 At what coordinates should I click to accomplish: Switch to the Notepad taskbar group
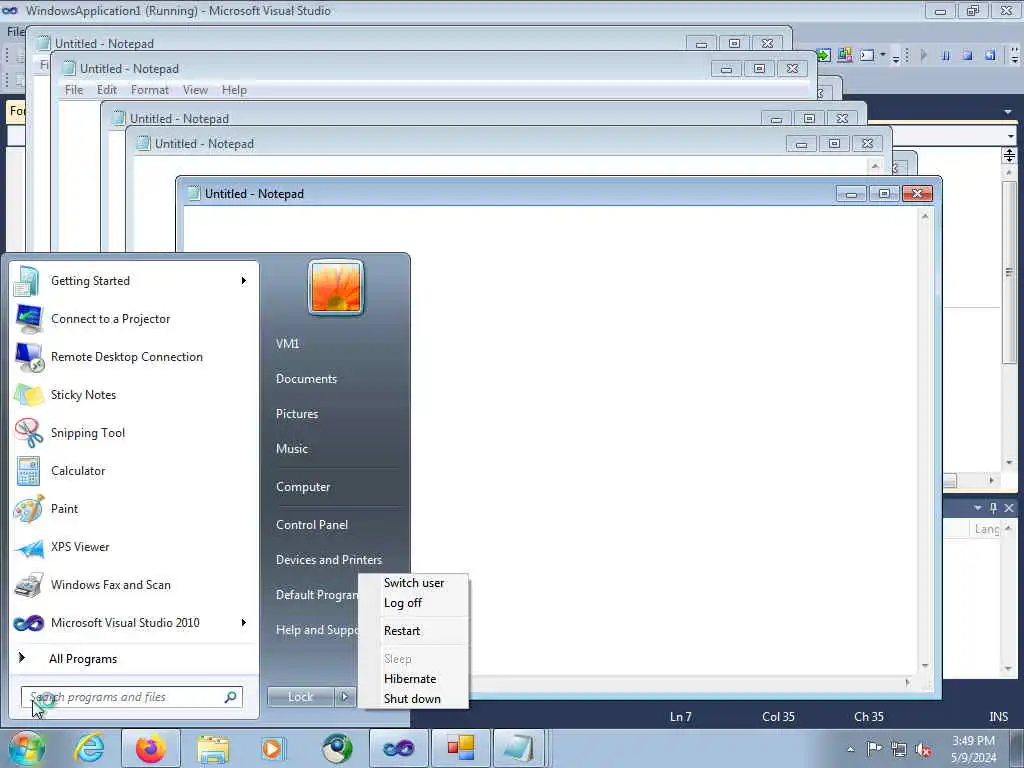point(520,748)
